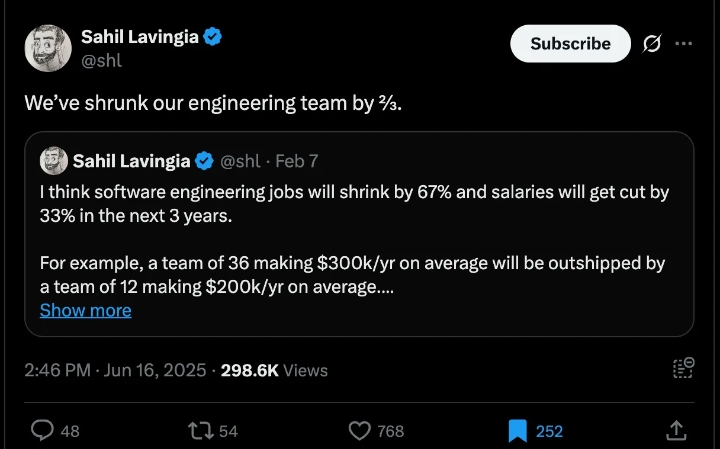Click the small avatar in quoted tweet
The width and height of the screenshot is (720, 449).
(53, 161)
